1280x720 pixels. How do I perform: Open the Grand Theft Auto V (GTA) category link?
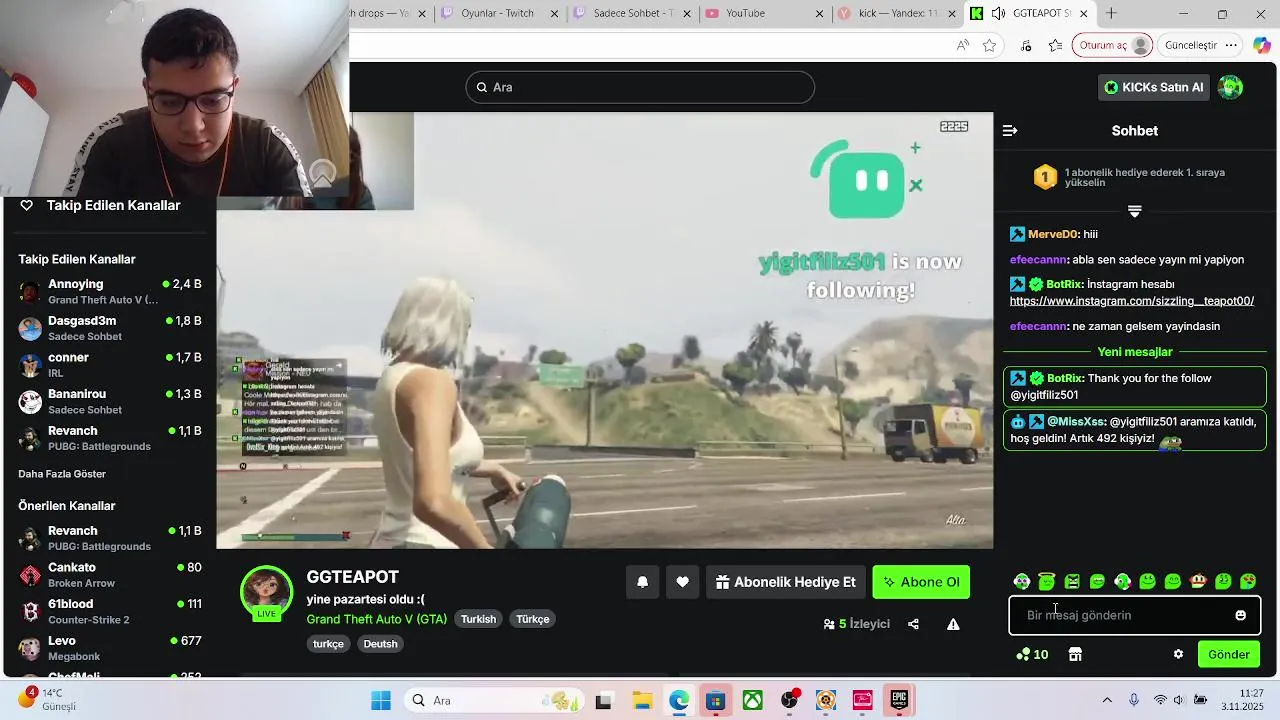pyautogui.click(x=377, y=619)
